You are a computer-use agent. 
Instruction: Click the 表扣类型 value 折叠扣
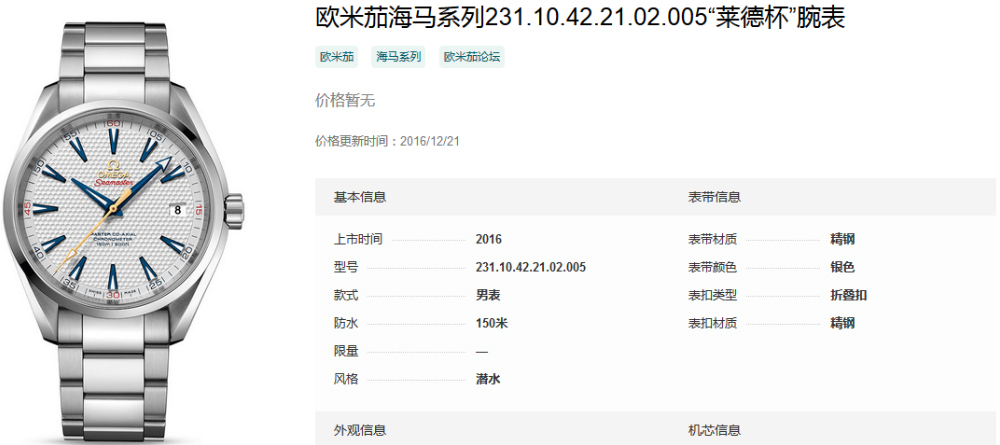coord(848,296)
